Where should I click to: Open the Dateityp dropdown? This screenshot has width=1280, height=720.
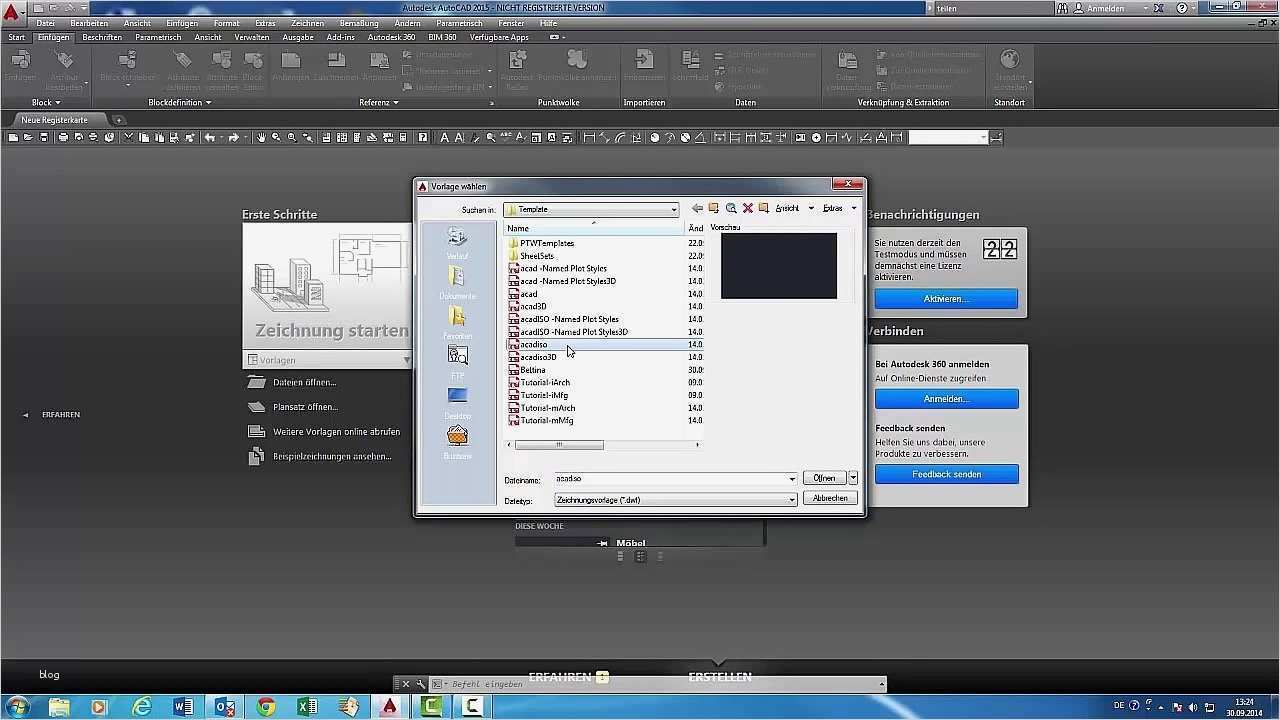791,498
